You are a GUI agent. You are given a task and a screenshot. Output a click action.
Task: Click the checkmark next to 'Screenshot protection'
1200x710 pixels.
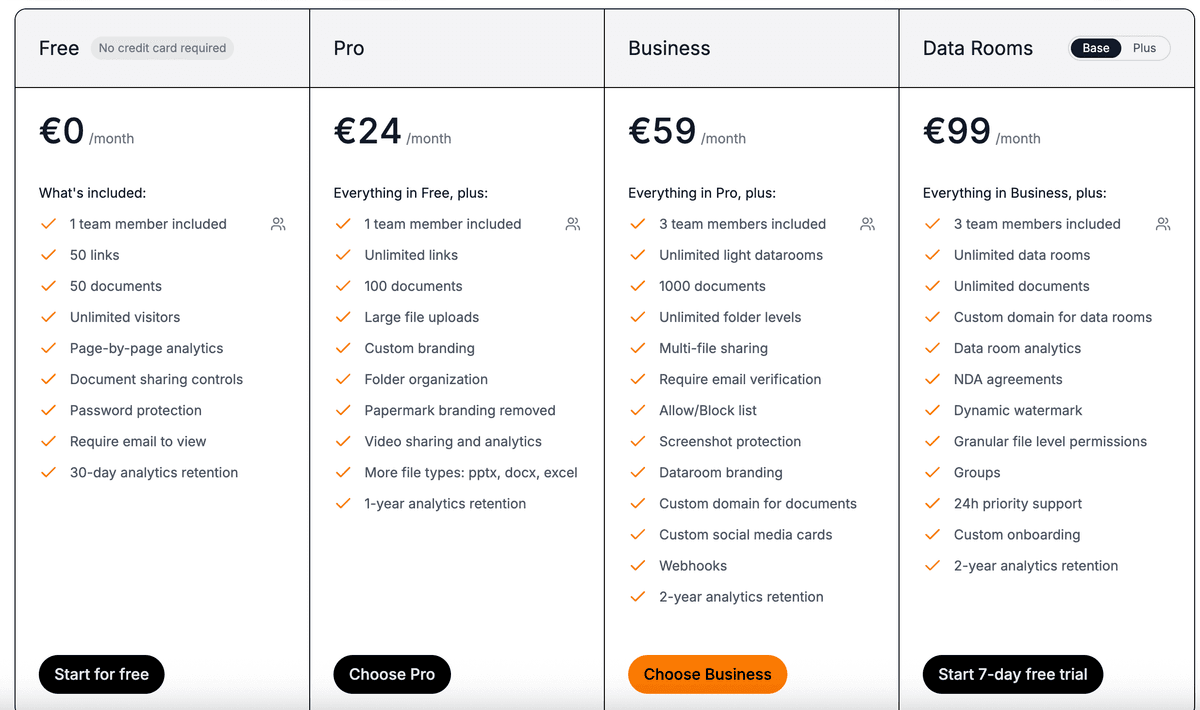click(638, 441)
